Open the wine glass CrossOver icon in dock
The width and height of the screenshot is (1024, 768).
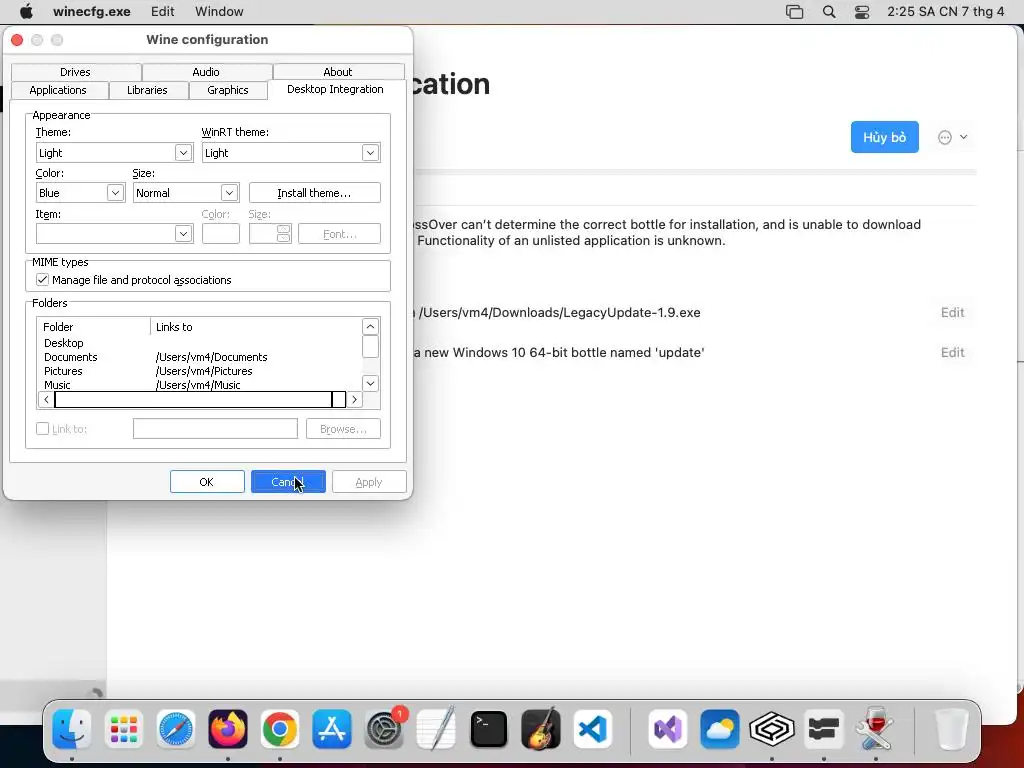(876, 729)
